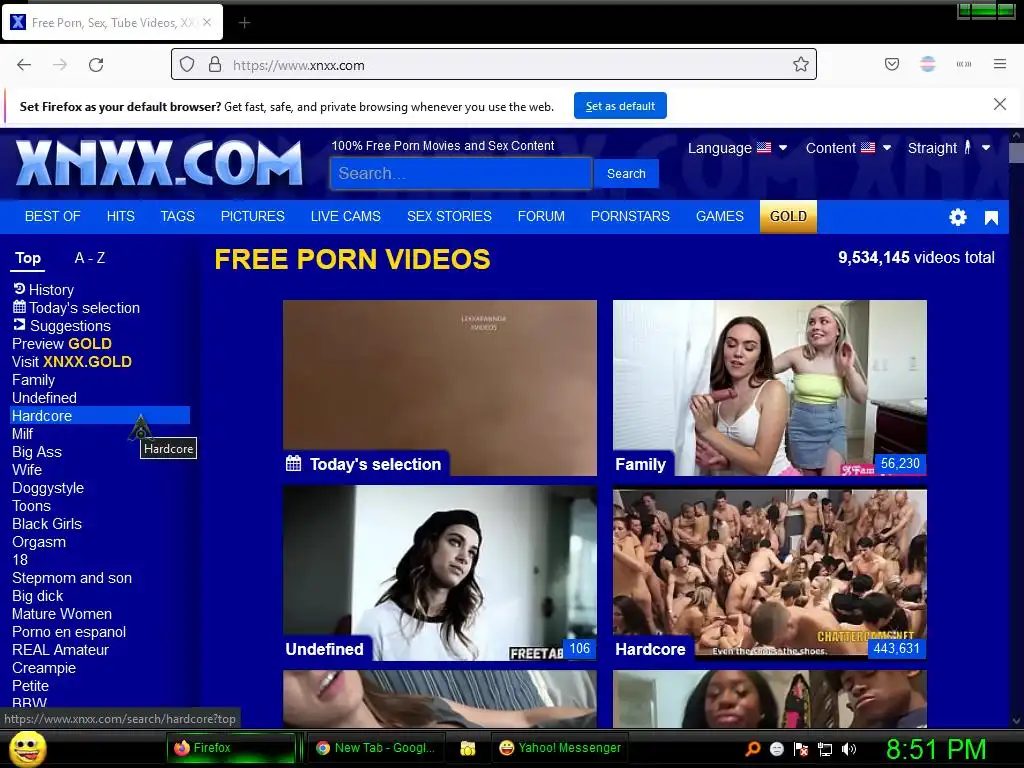Bookmark this page with the star icon
Screen dimensions: 1024x768
point(801,64)
